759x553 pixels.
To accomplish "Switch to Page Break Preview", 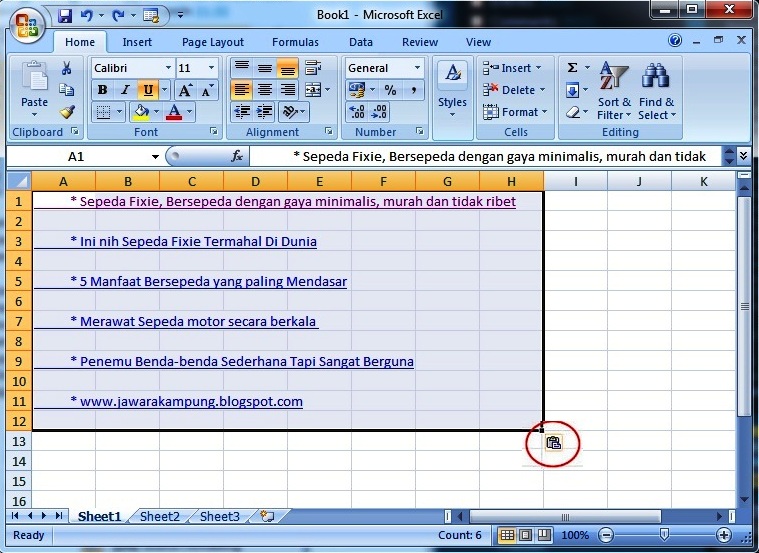I will (545, 535).
